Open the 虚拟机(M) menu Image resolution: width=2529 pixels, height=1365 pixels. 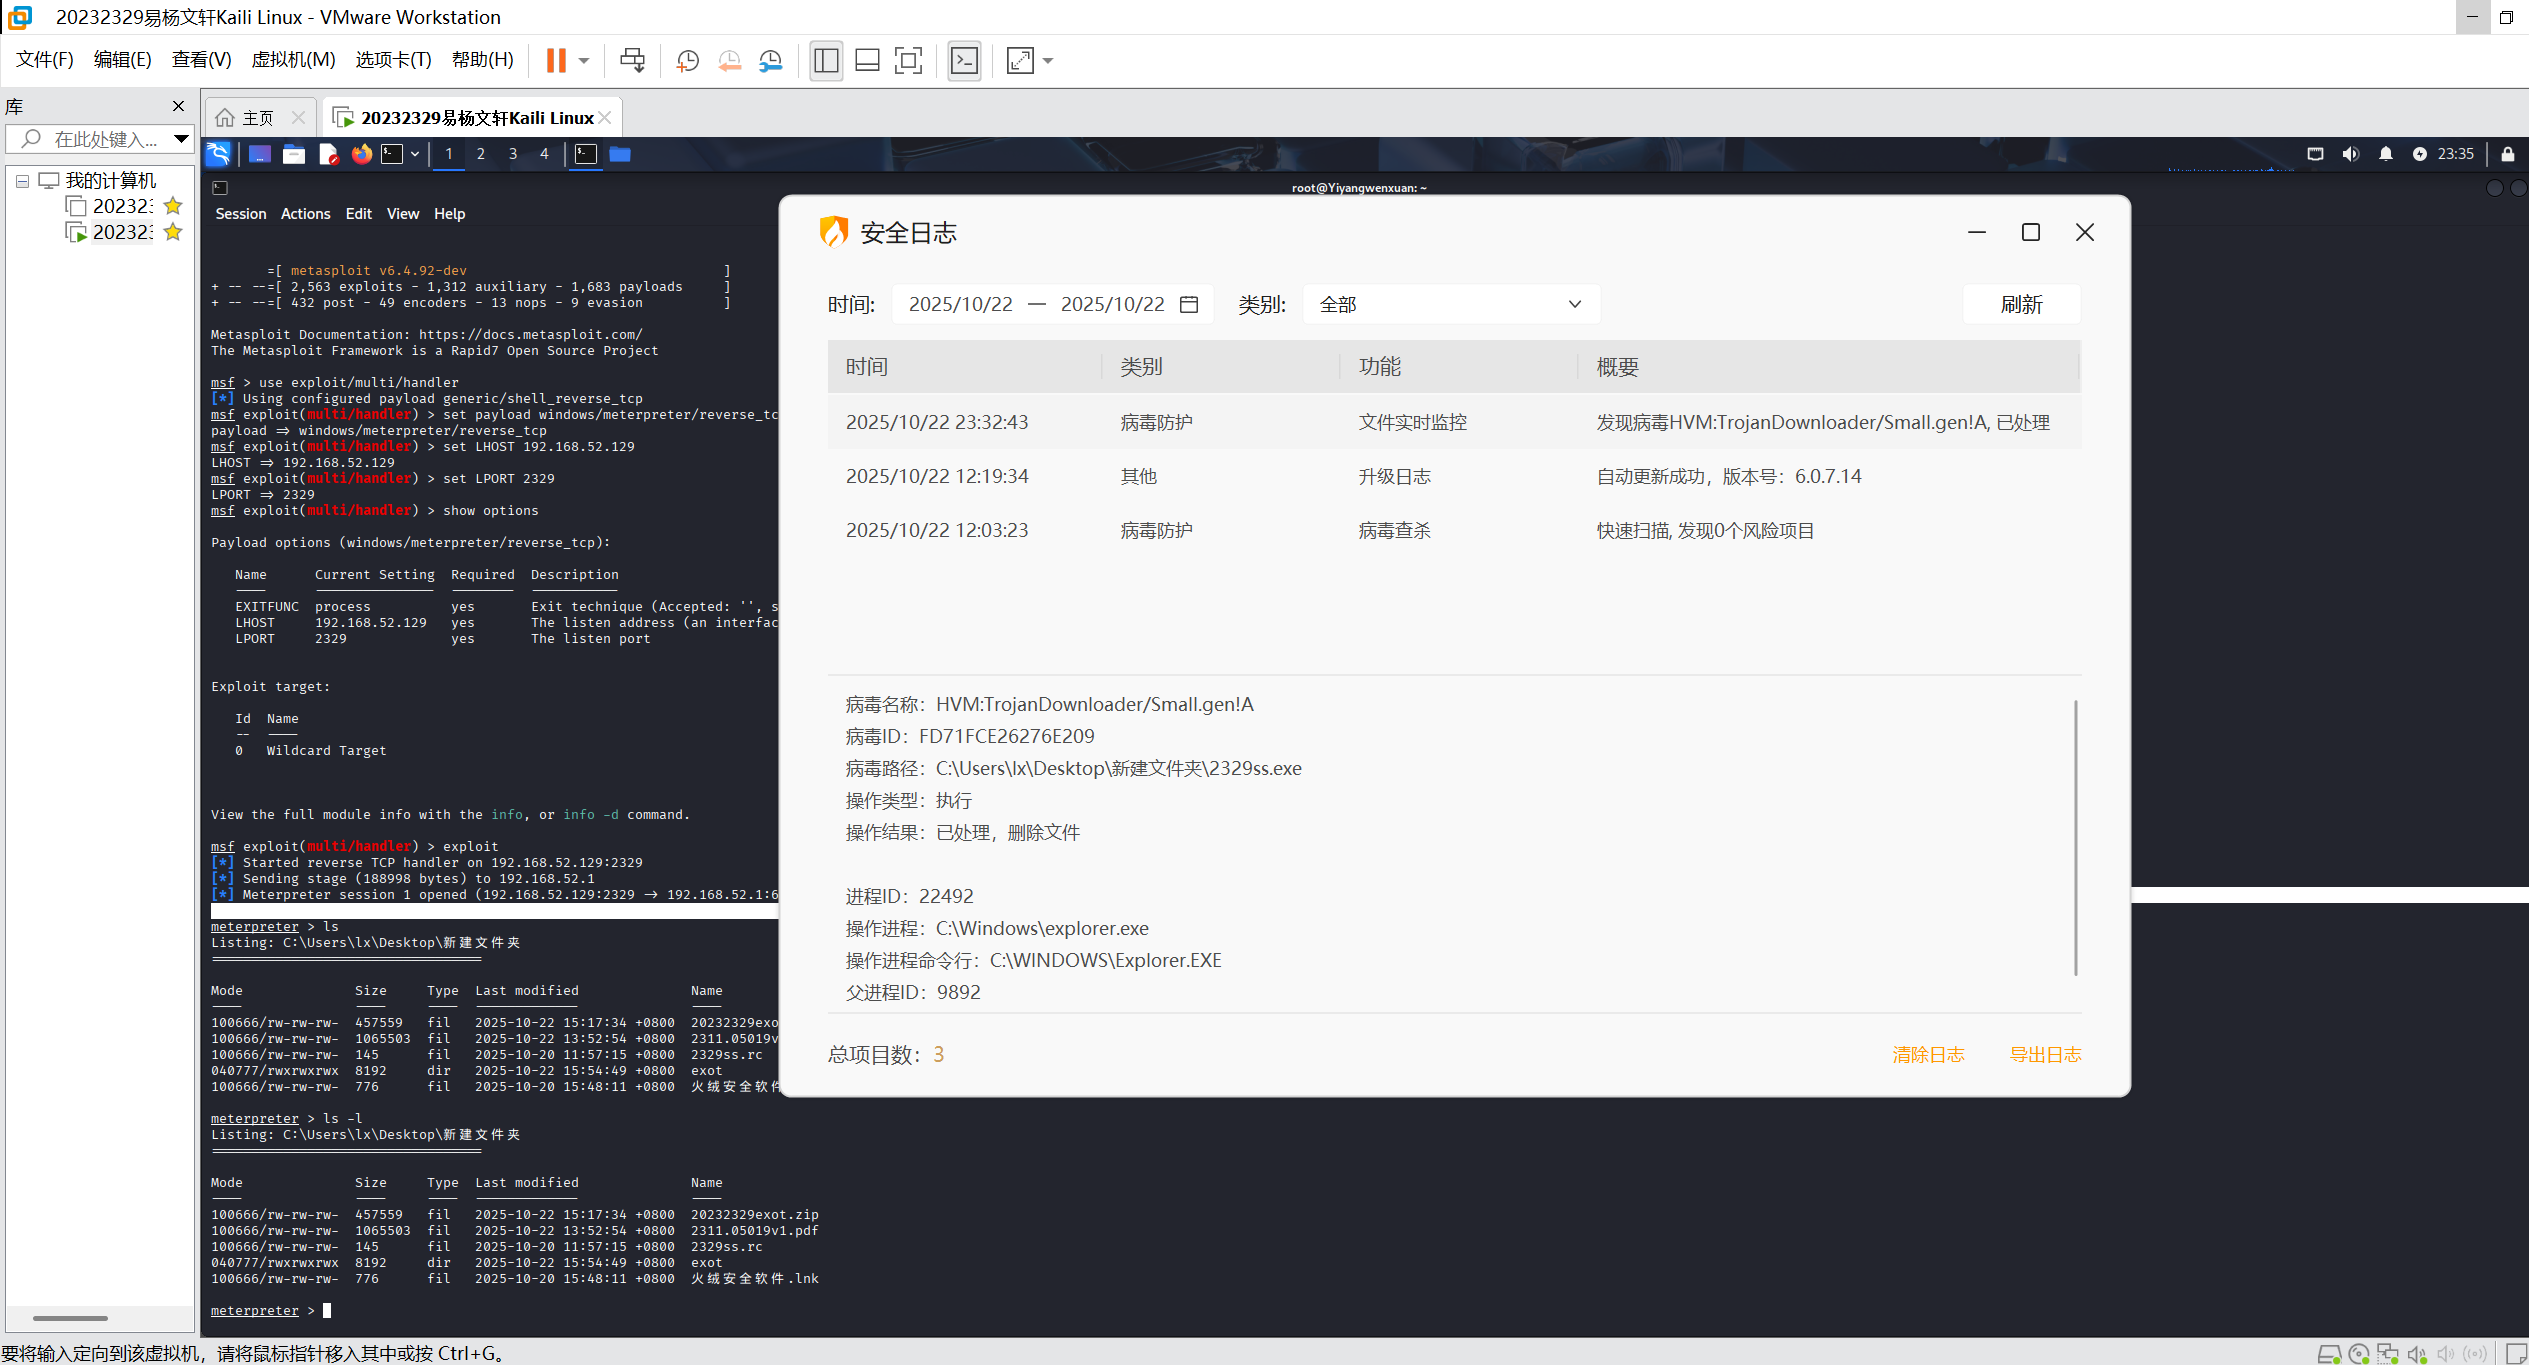pyautogui.click(x=293, y=59)
